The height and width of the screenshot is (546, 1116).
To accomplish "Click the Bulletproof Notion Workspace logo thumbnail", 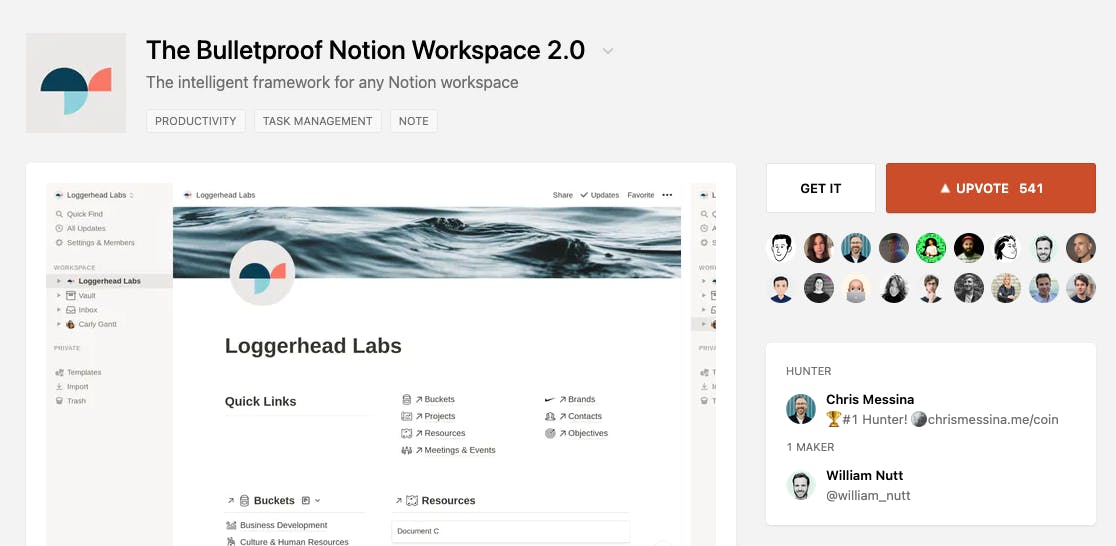I will (76, 83).
